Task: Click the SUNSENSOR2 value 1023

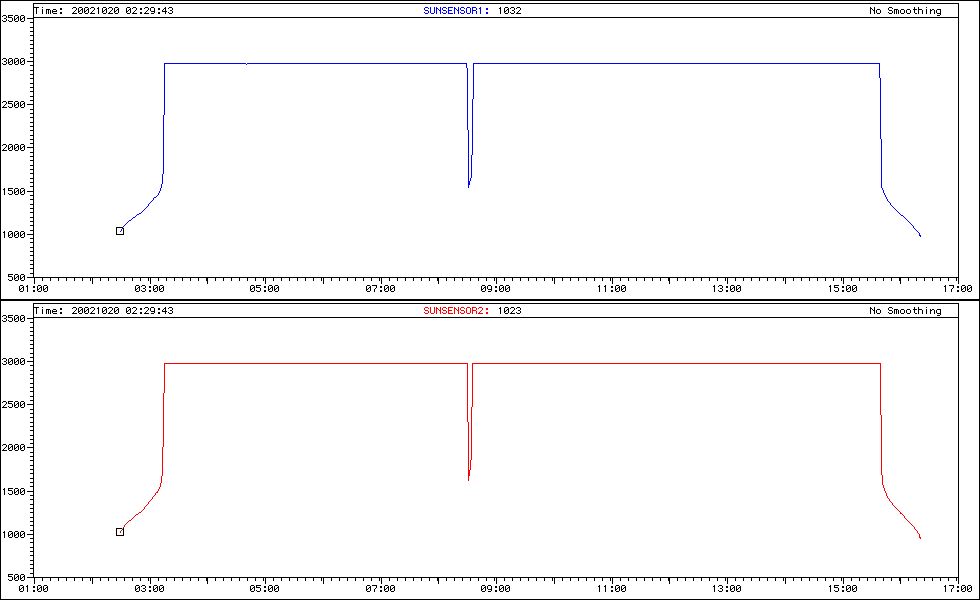Action: click(509, 311)
